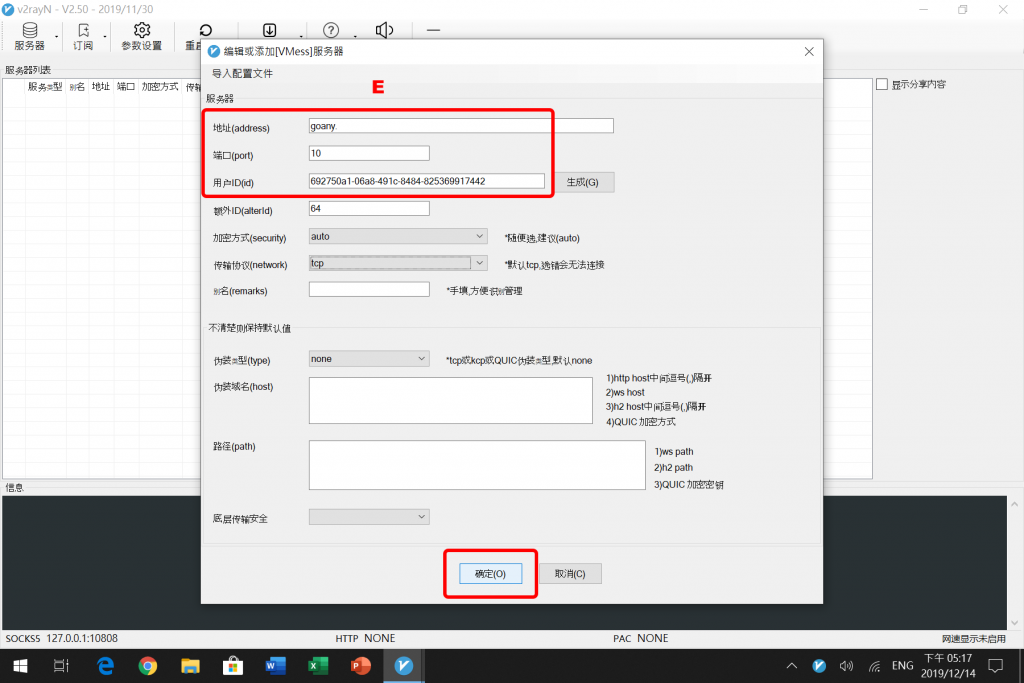Open the 订阅 subscription toolbar icon
Viewport: 1024px width, 683px height.
[x=83, y=37]
